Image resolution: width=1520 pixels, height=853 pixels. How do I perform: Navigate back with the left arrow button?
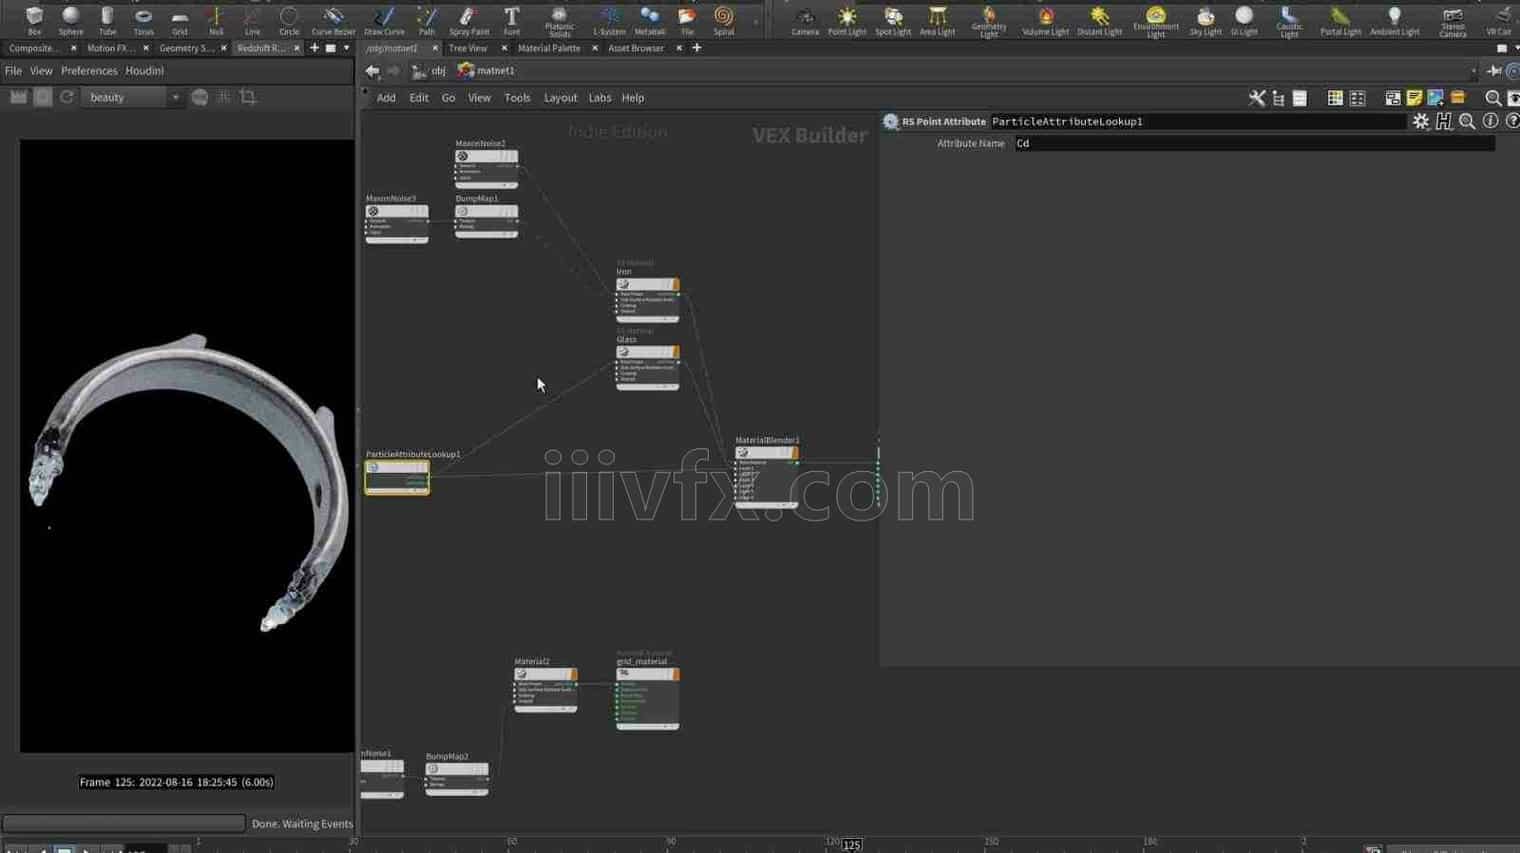pos(372,71)
